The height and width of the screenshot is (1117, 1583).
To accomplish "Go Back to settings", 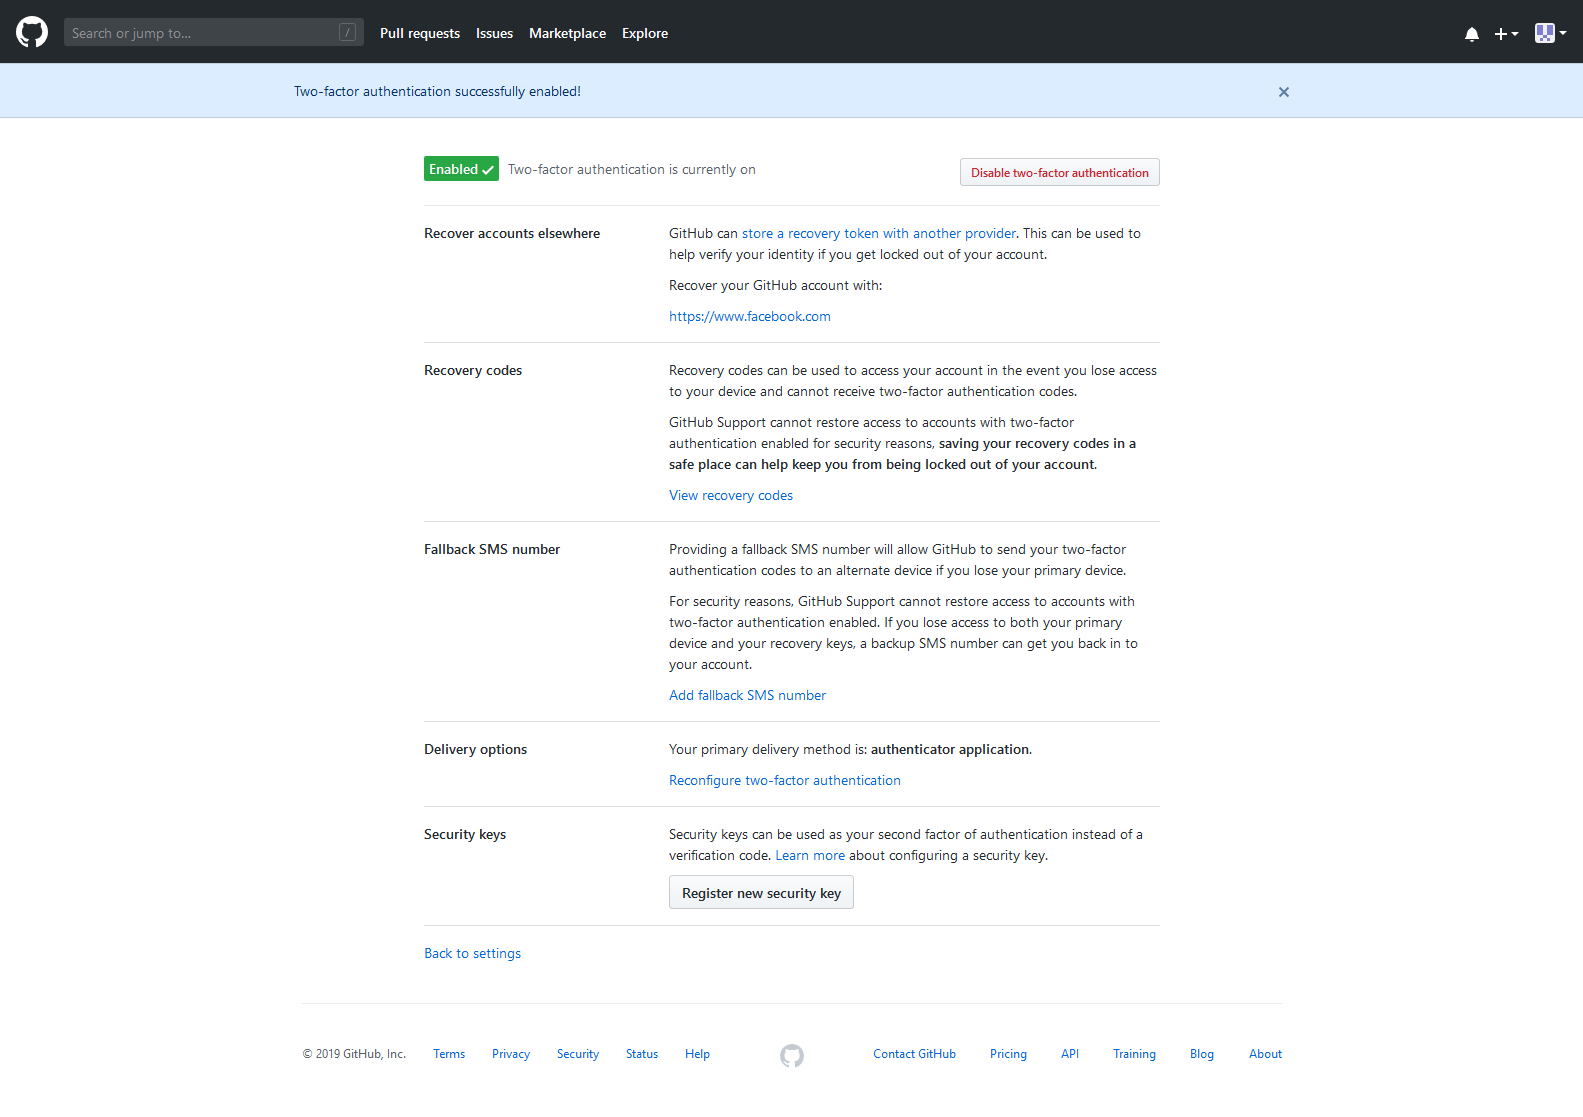I will (472, 953).
